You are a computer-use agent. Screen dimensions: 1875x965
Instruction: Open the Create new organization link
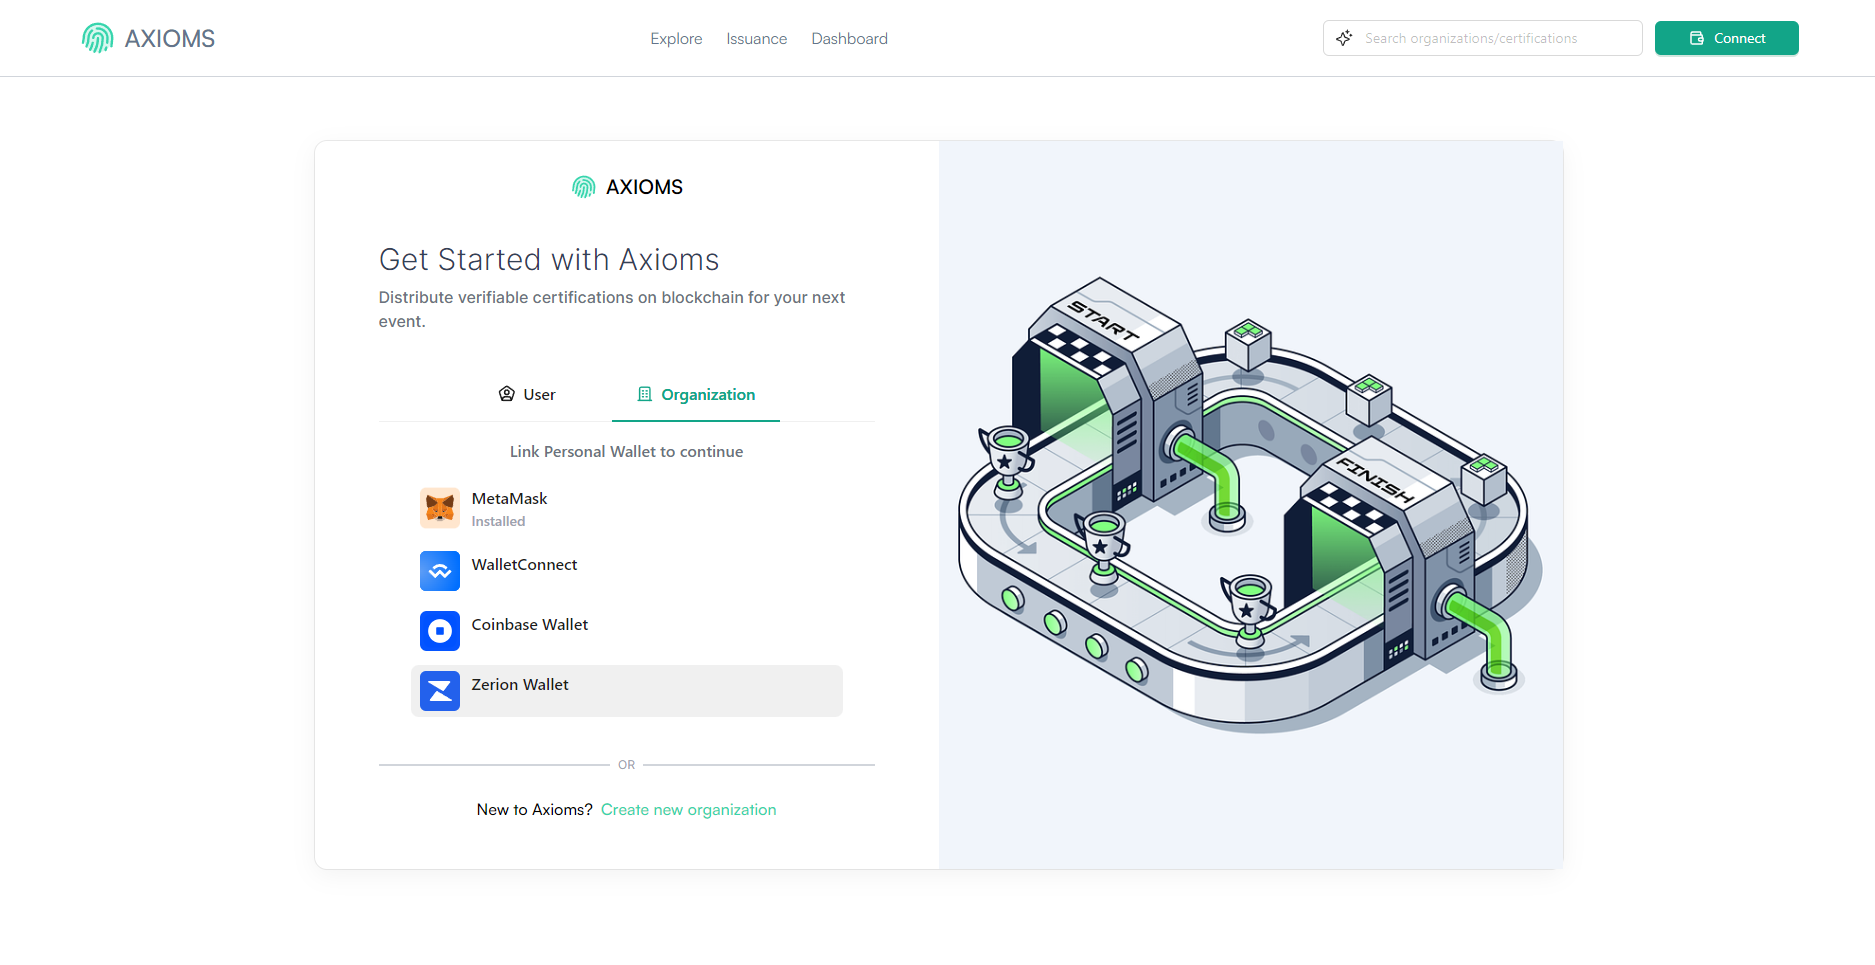coord(689,810)
